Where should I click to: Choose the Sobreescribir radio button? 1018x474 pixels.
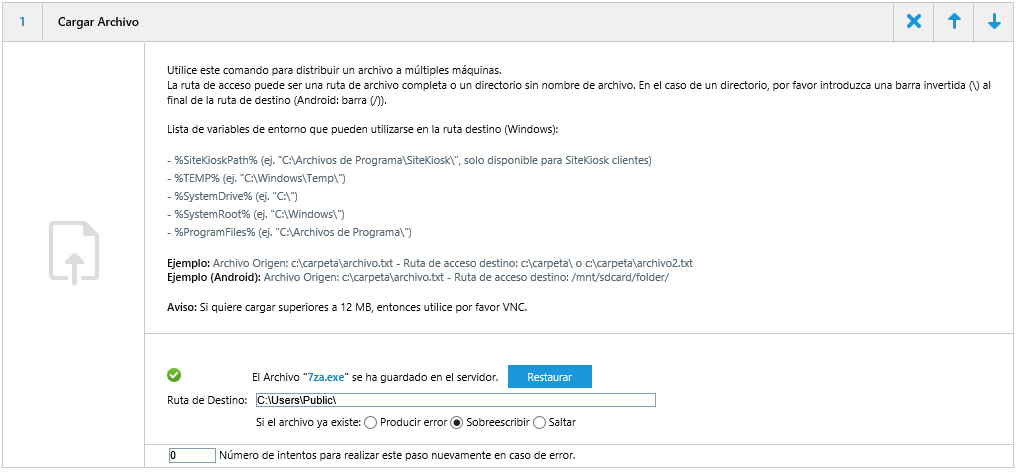(457, 422)
